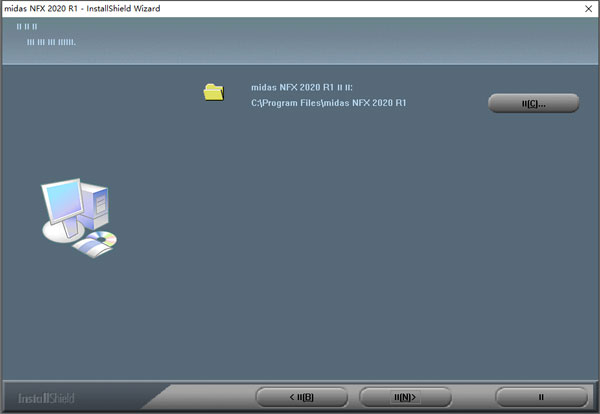Click the change folder [C]... button

(x=533, y=103)
